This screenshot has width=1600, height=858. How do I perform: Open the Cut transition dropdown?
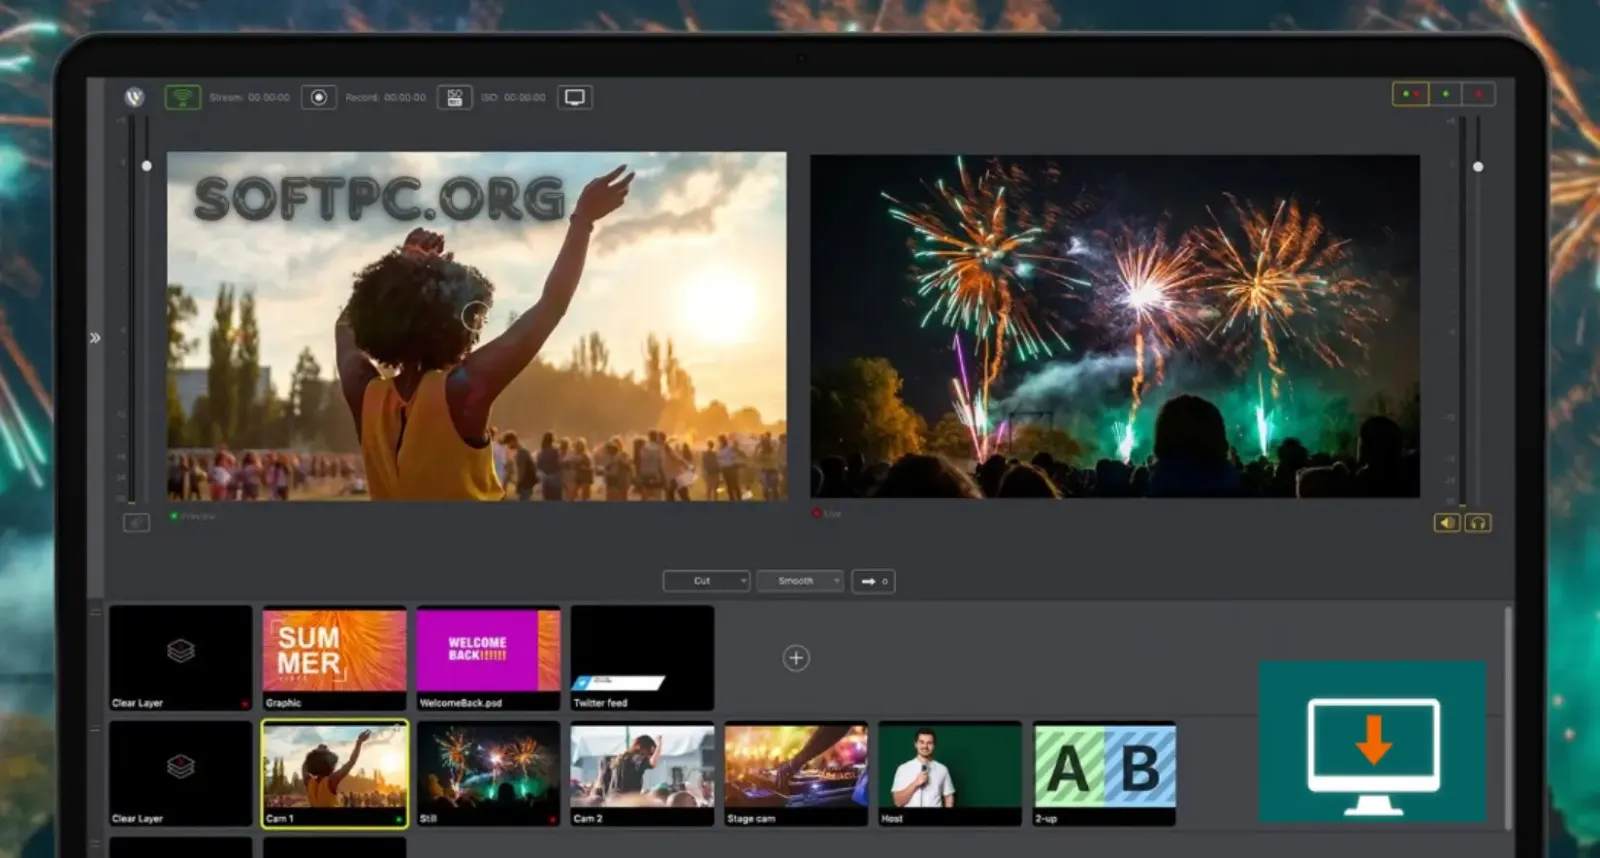[706, 581]
